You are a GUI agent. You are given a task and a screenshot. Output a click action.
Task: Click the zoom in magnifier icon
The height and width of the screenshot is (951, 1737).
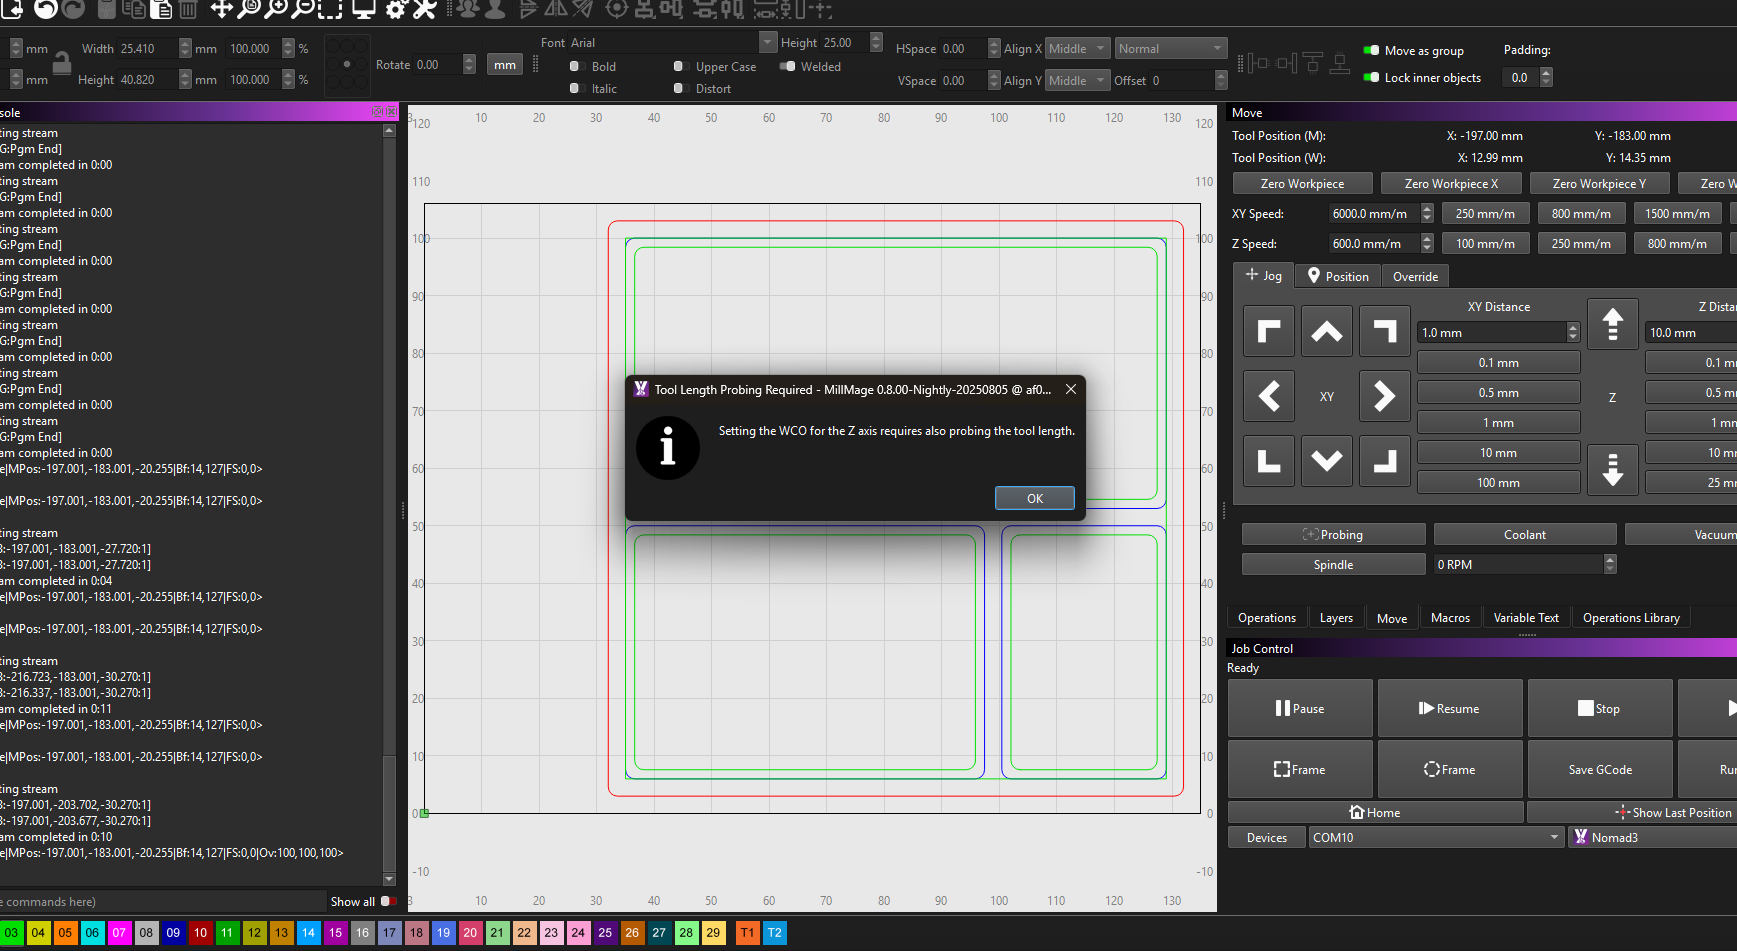(276, 9)
